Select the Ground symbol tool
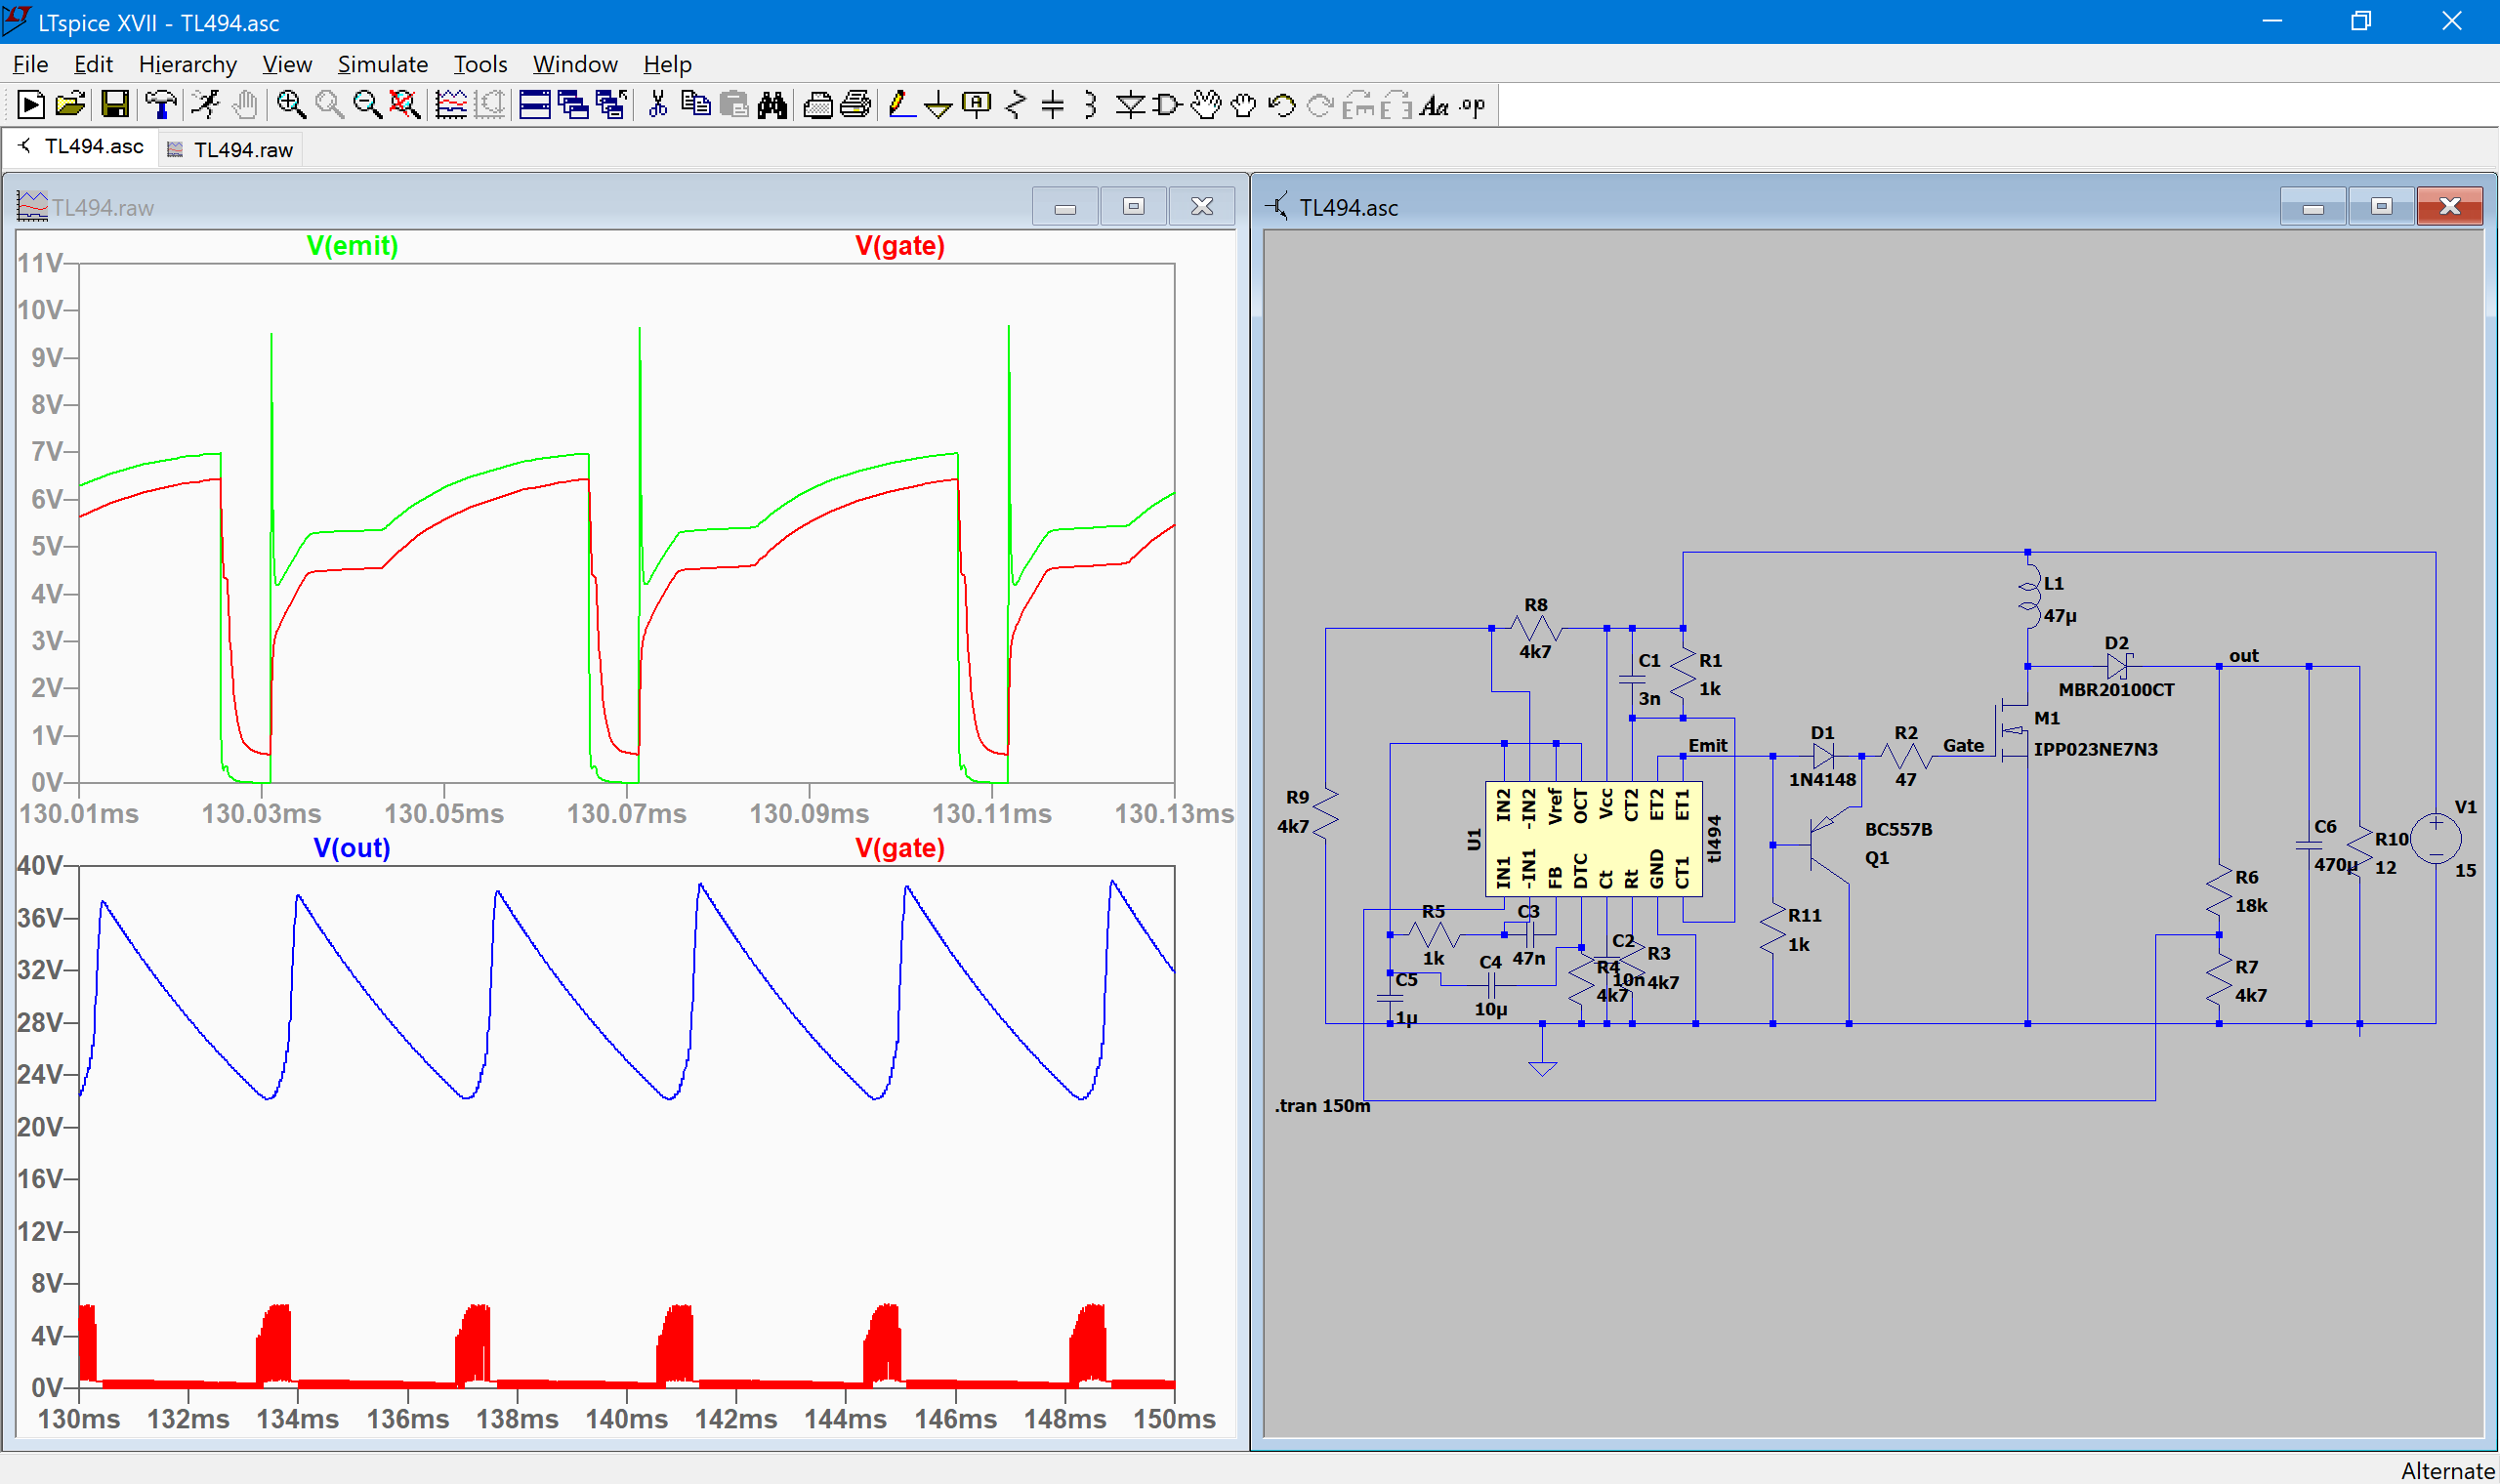The height and width of the screenshot is (1484, 2500). (x=938, y=105)
